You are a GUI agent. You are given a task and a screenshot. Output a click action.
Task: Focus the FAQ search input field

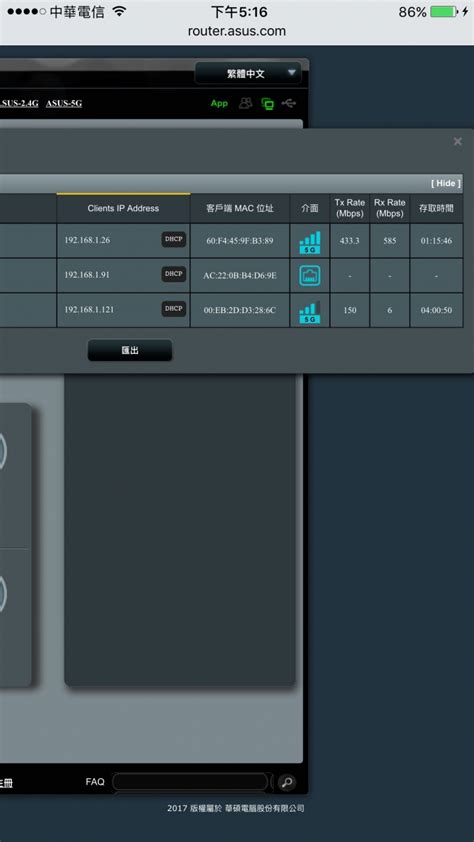(190, 782)
